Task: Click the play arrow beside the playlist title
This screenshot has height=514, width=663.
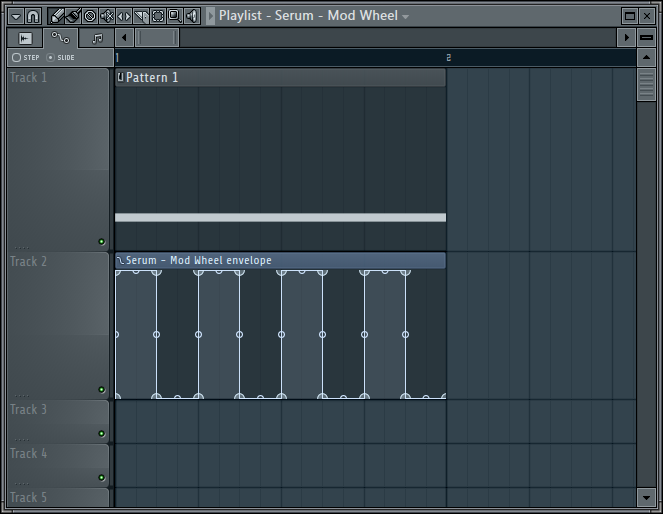Action: coord(210,16)
